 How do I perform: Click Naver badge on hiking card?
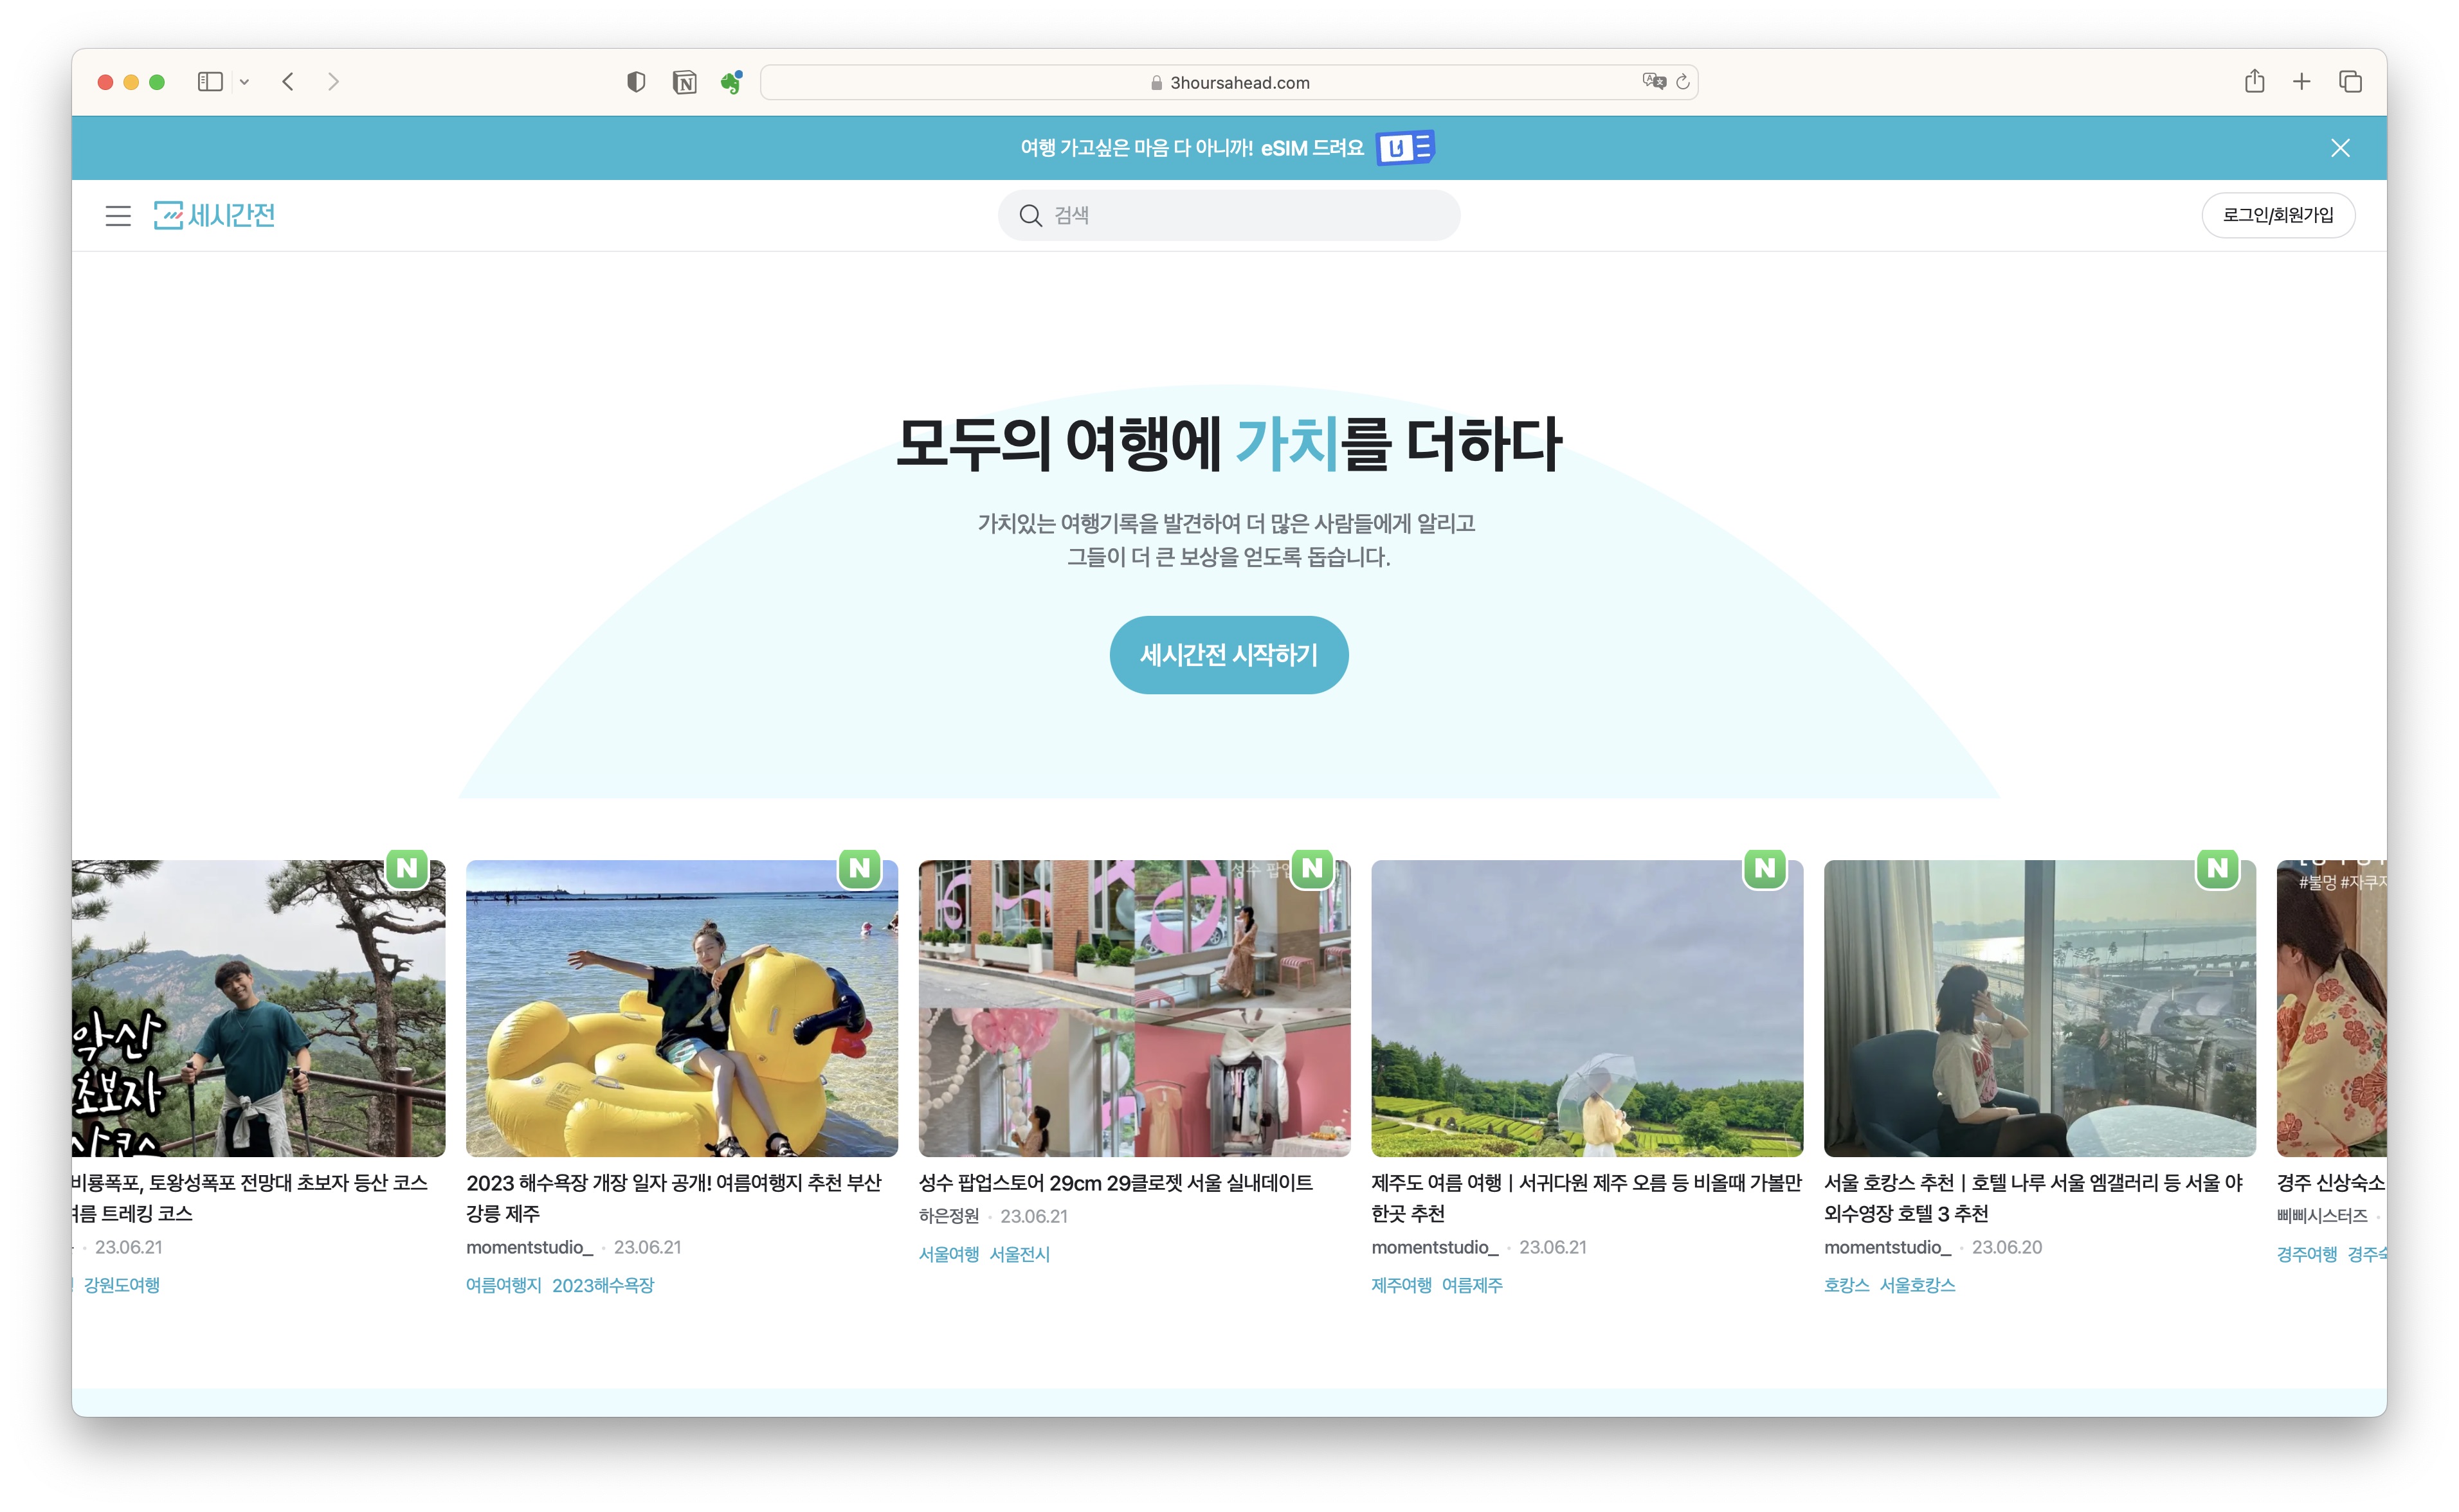[407, 868]
